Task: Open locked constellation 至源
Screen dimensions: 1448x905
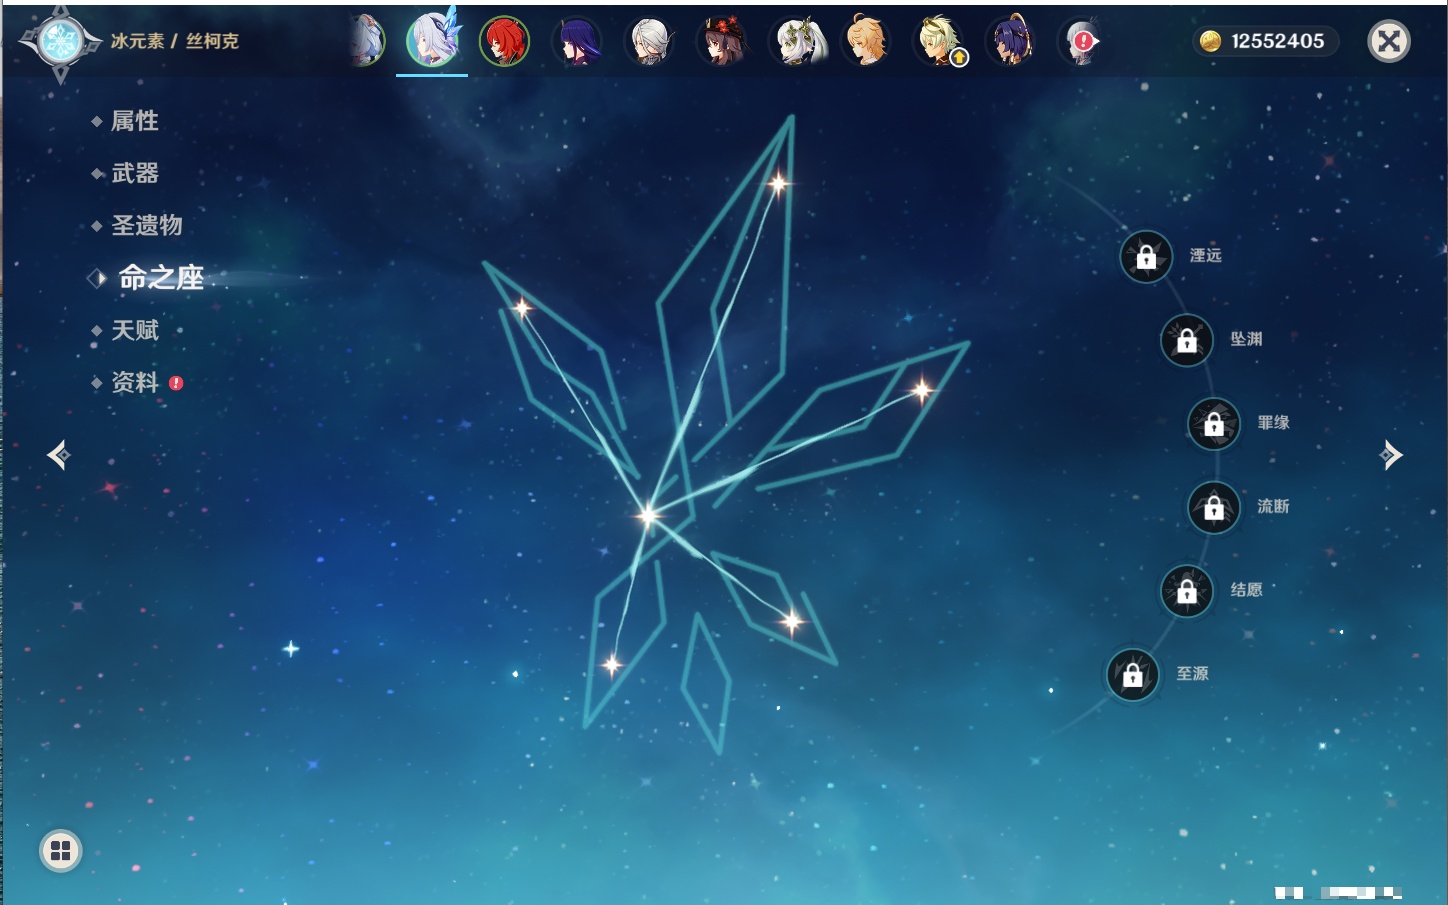Action: (1133, 675)
